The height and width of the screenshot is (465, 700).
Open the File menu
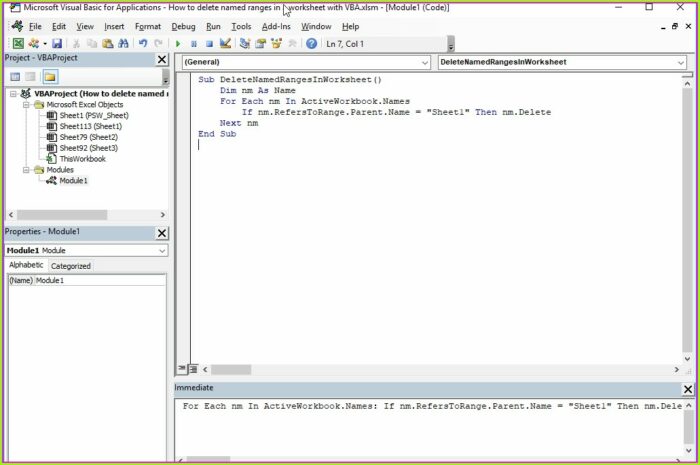click(x=35, y=27)
